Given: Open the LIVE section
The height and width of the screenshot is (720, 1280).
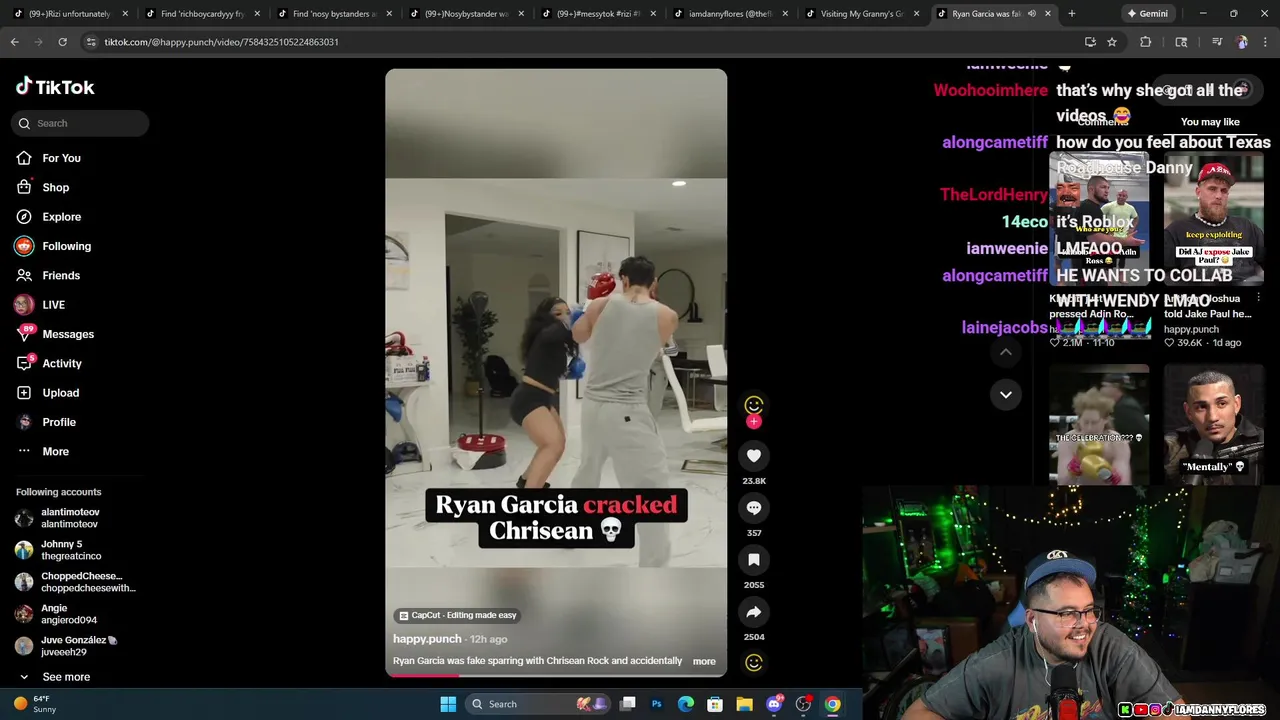Looking at the screenshot, I should tap(53, 305).
